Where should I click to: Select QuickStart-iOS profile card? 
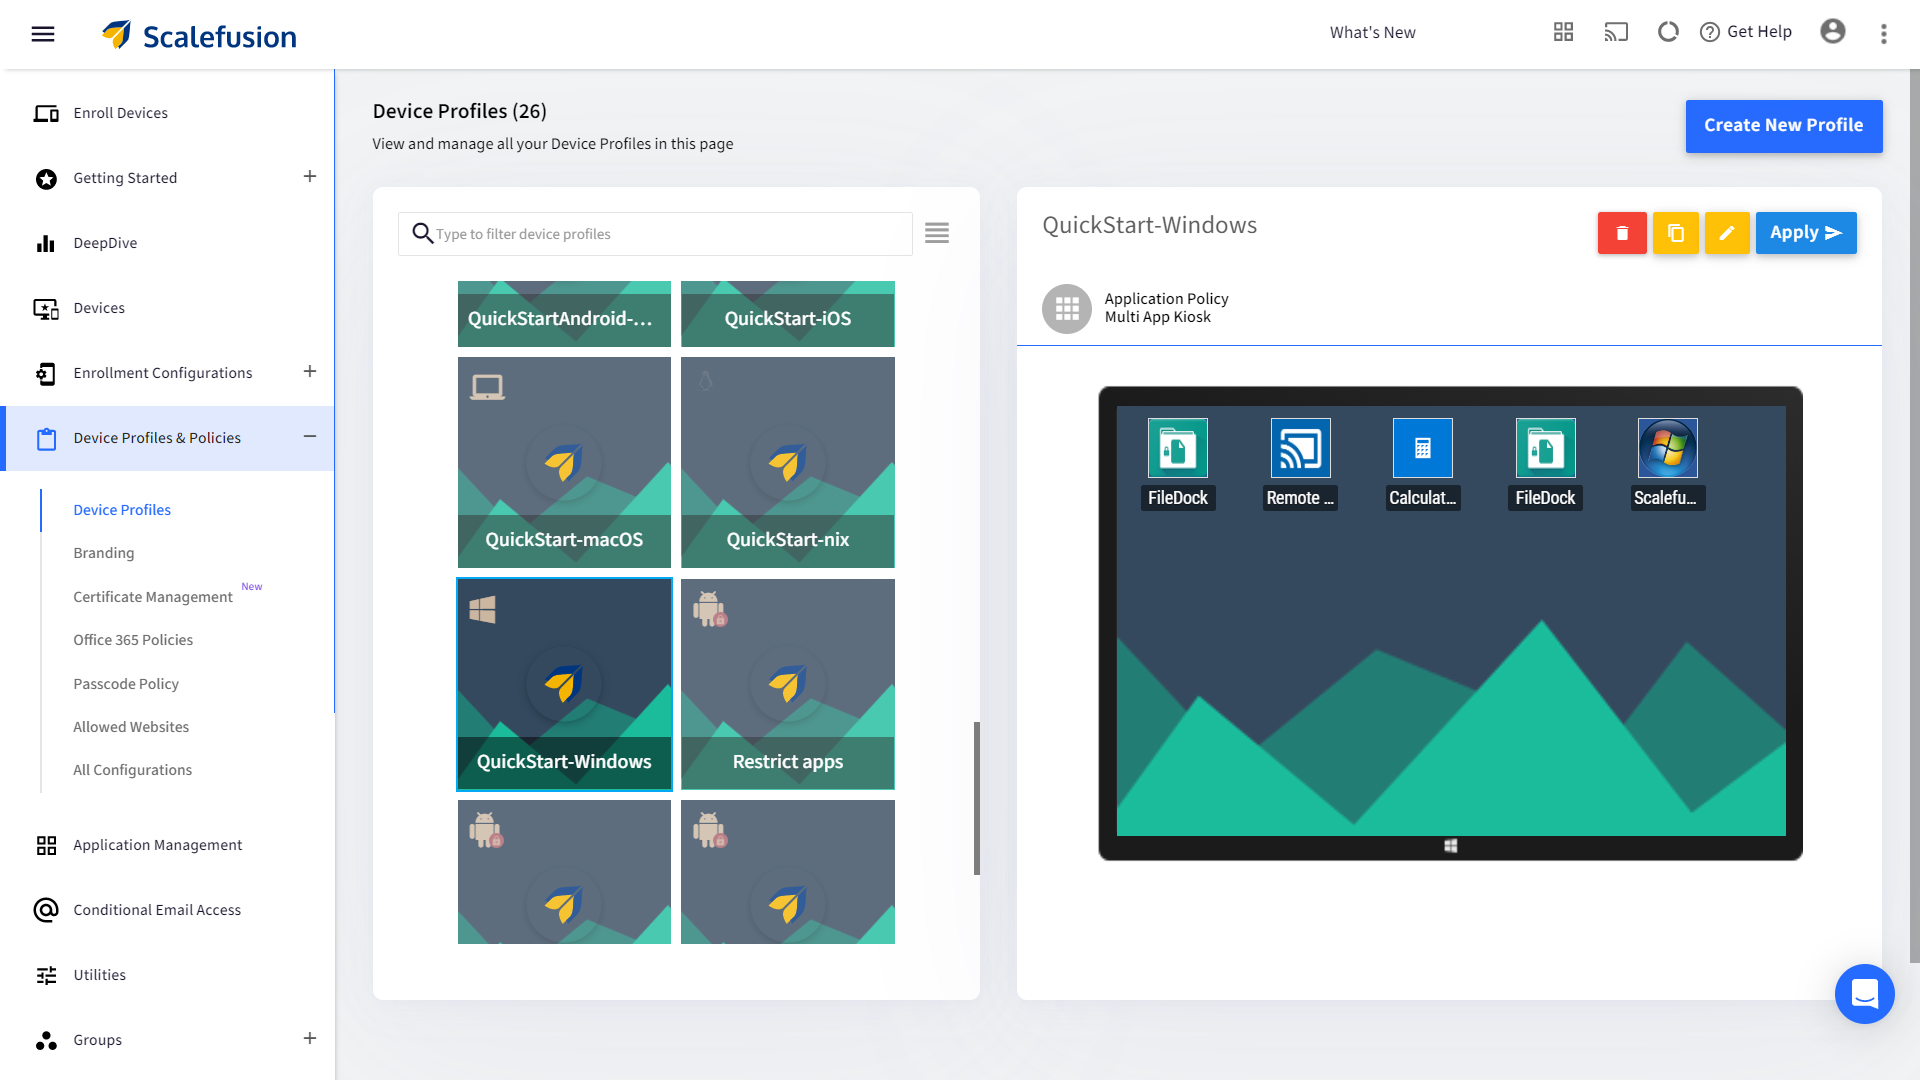click(788, 314)
